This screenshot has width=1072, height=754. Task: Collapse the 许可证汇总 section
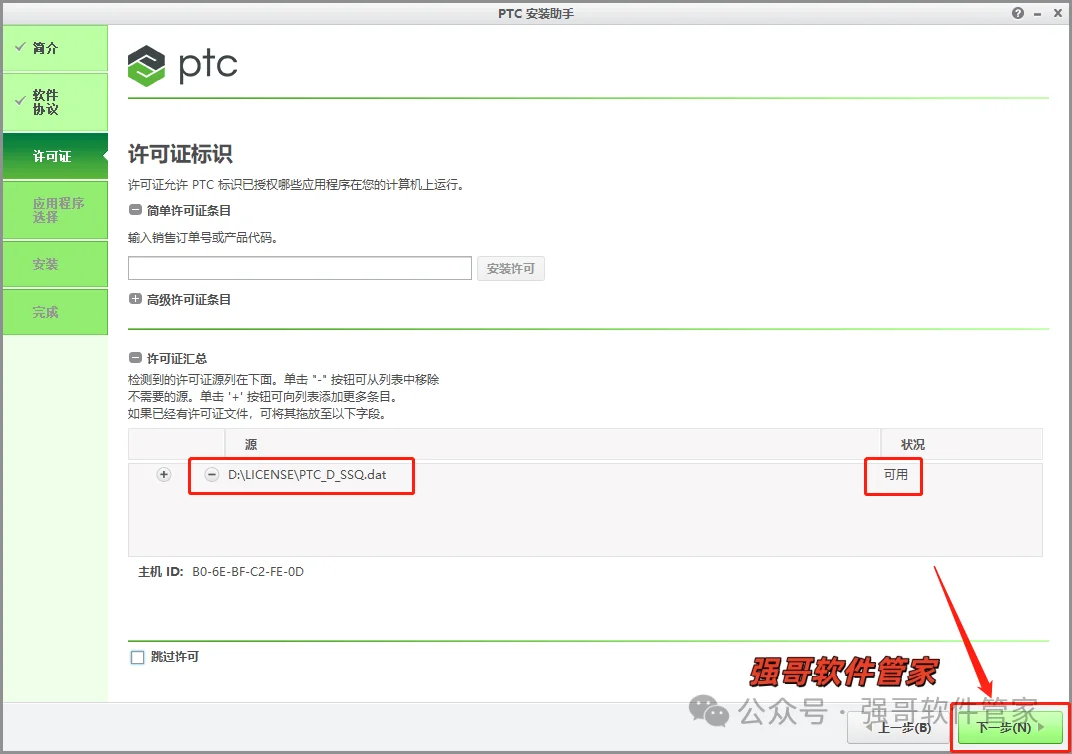point(135,358)
